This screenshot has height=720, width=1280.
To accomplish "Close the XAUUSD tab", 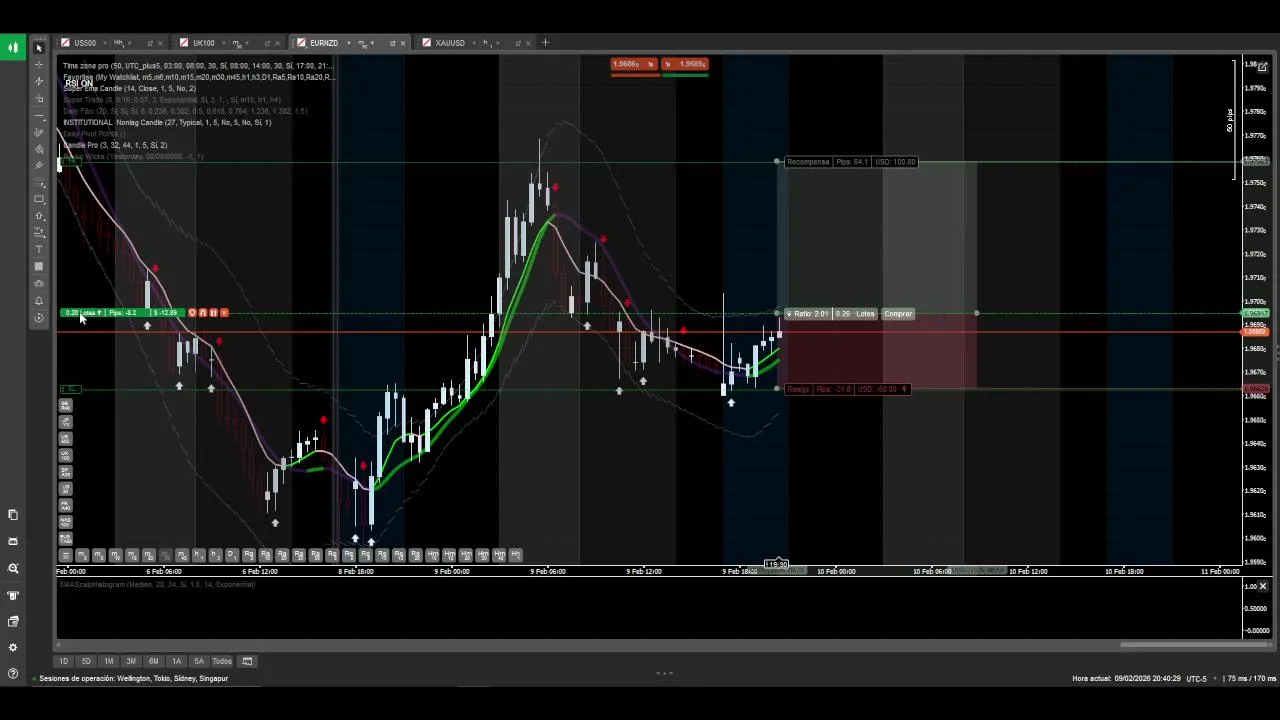I will [x=528, y=43].
